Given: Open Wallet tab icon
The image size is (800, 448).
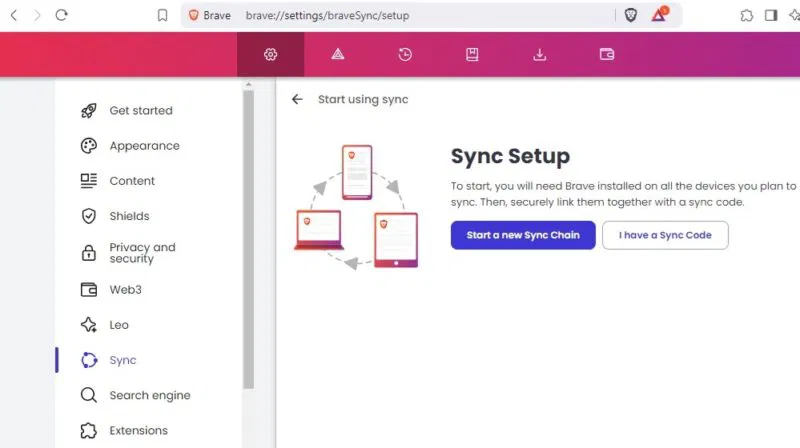Looking at the screenshot, I should [607, 54].
